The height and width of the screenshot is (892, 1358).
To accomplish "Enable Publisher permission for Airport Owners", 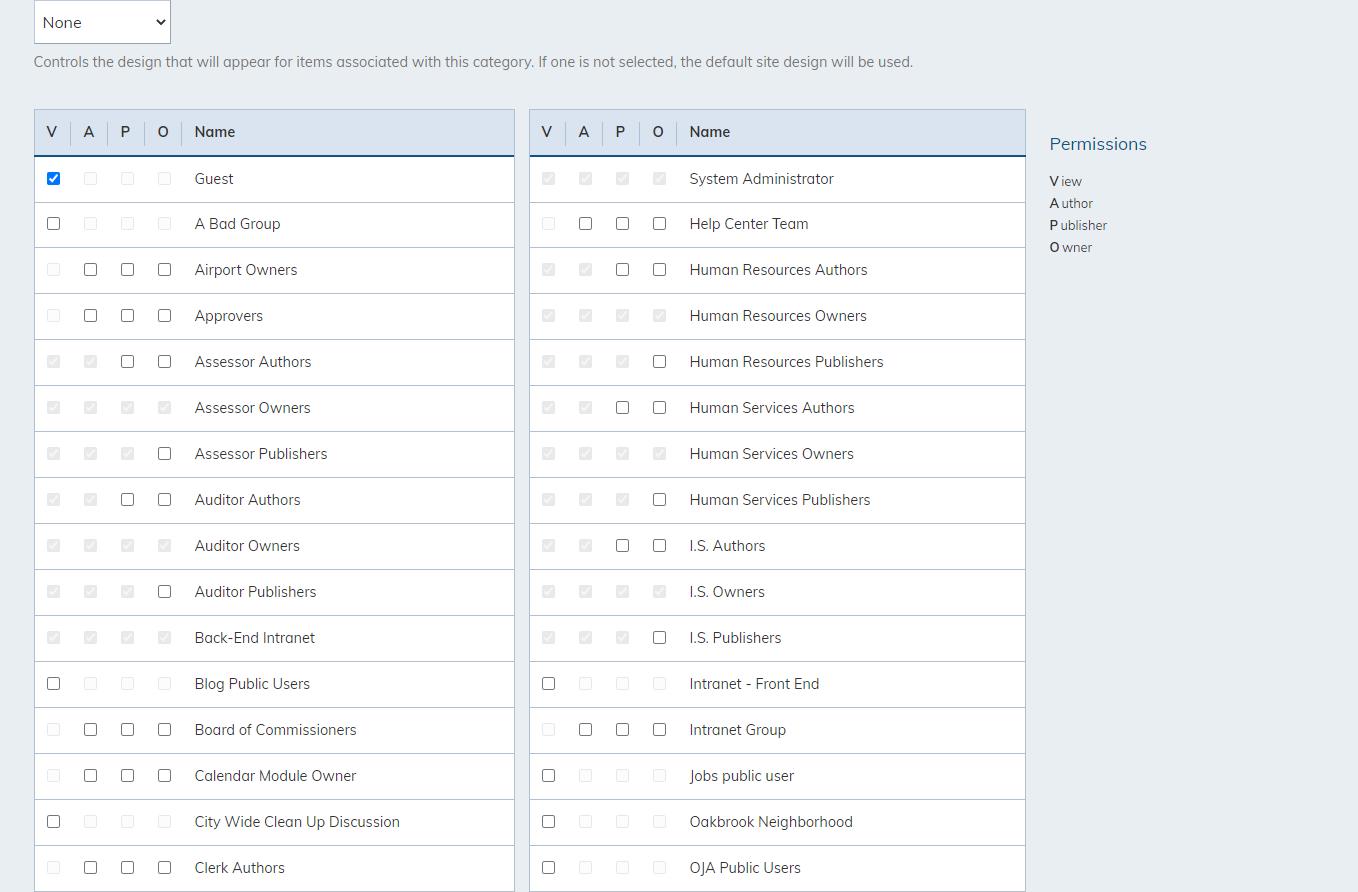I will pos(128,270).
